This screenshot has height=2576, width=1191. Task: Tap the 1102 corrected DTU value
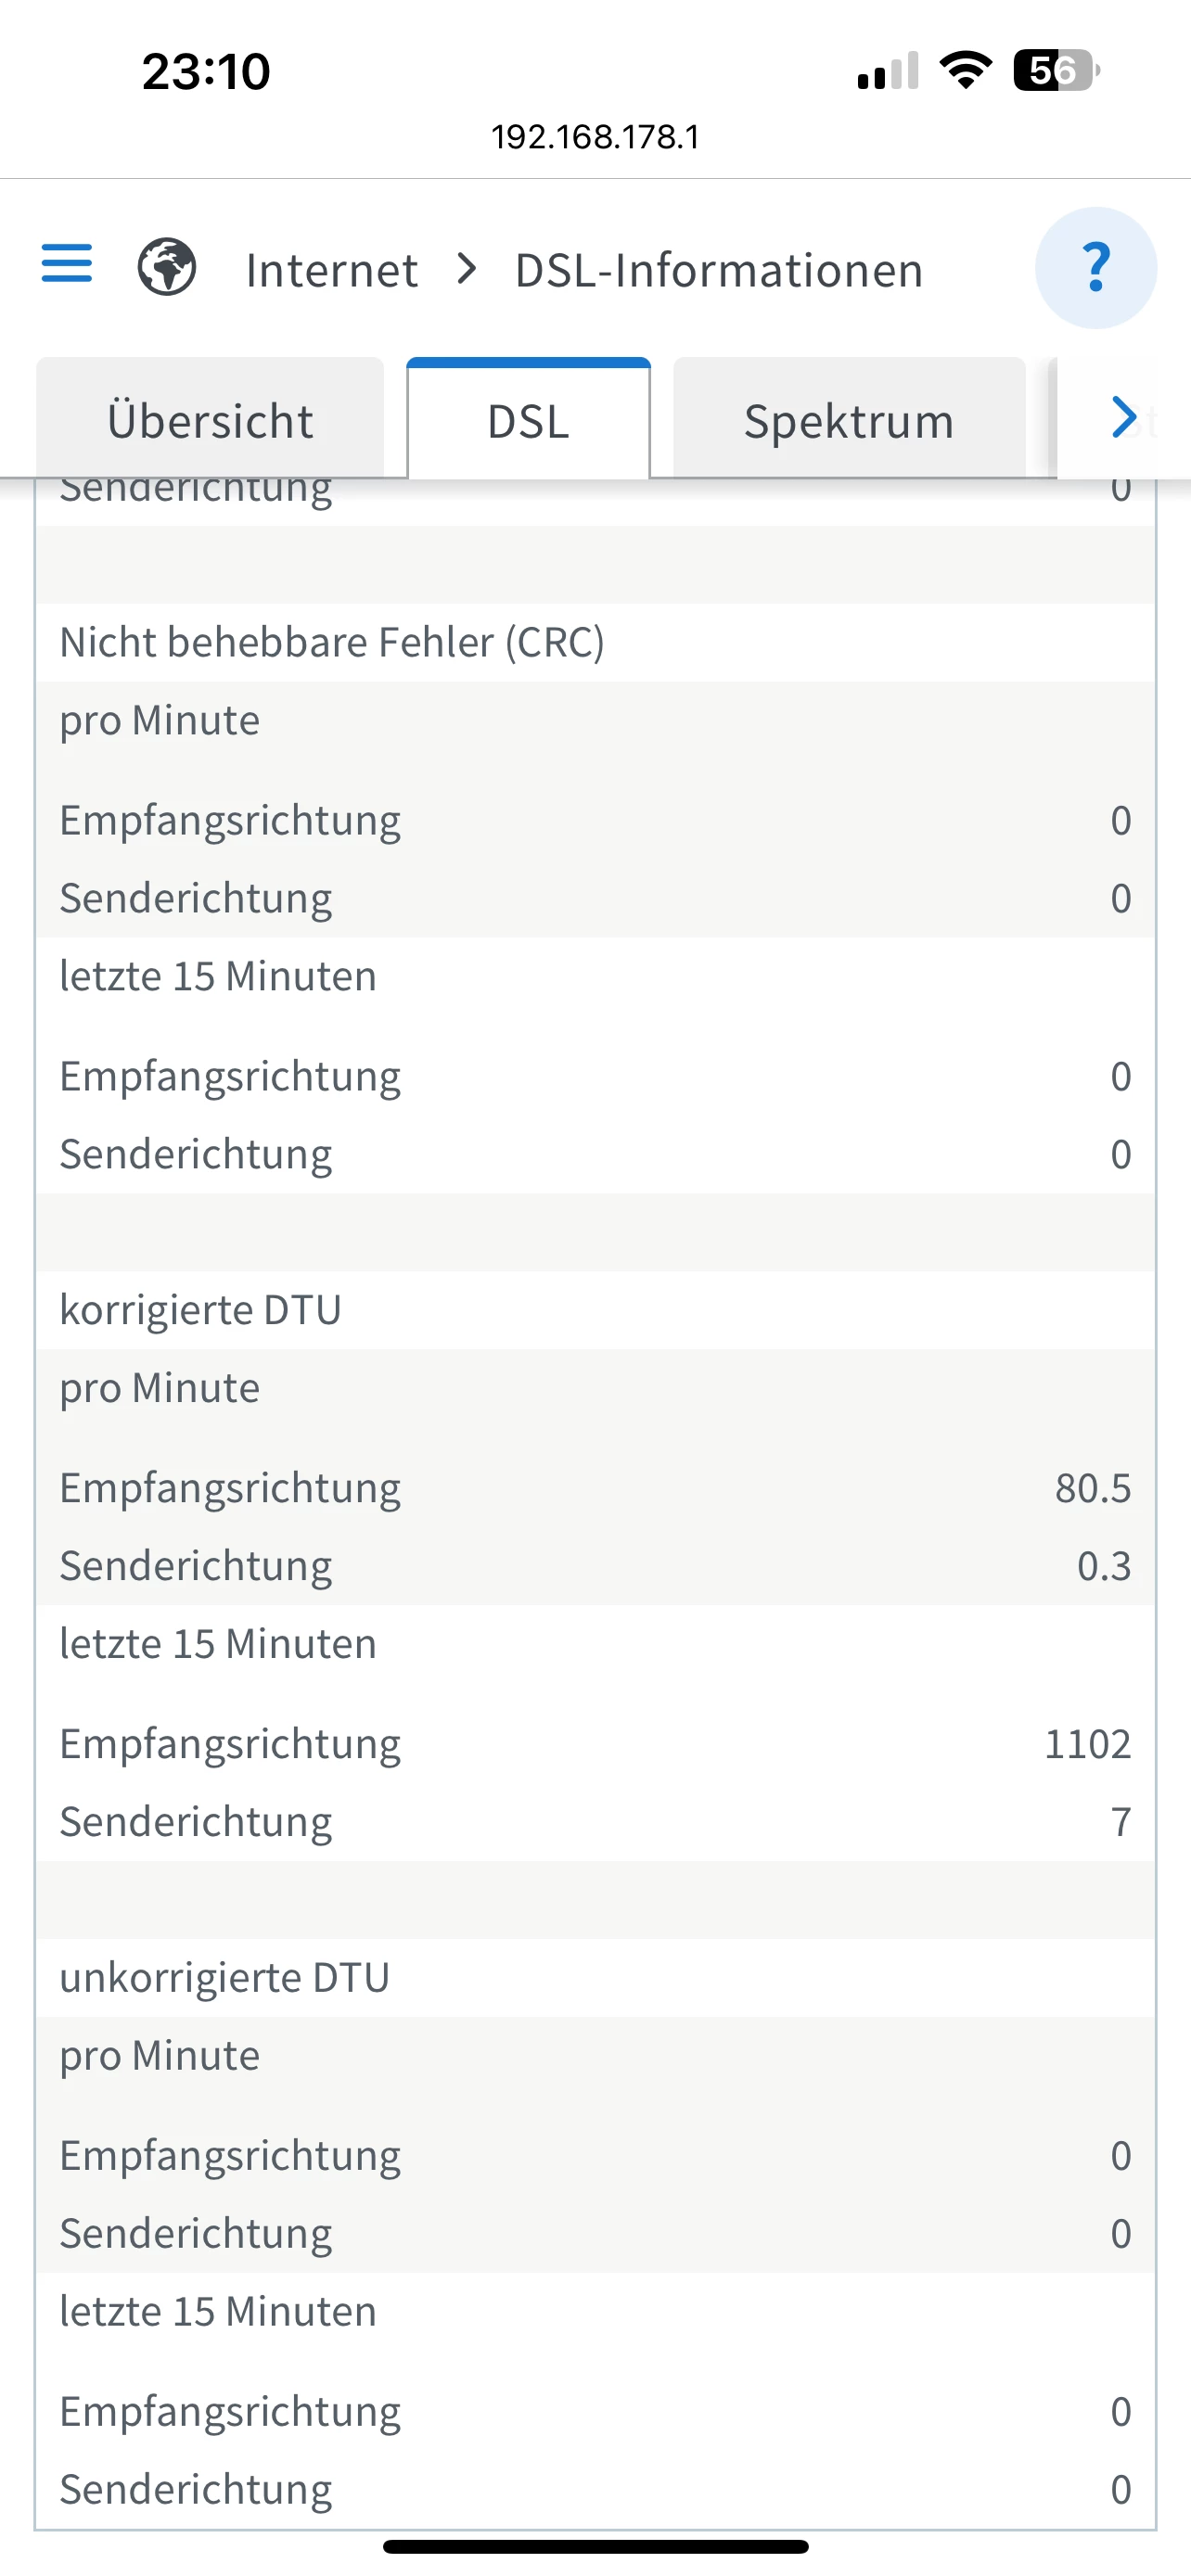(1087, 1744)
